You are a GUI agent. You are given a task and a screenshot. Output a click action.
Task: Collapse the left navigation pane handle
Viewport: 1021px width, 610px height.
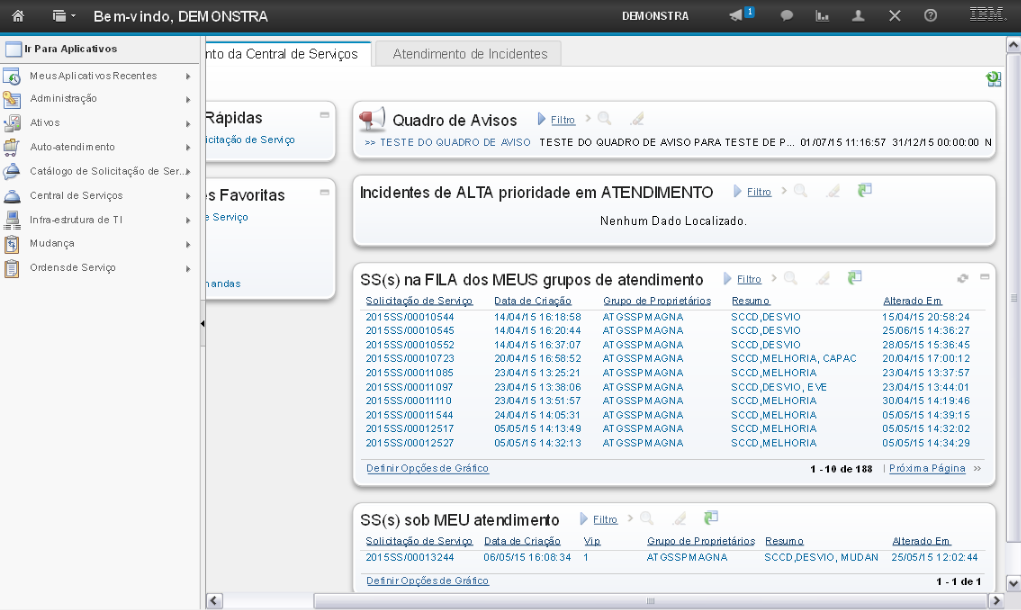[202, 323]
